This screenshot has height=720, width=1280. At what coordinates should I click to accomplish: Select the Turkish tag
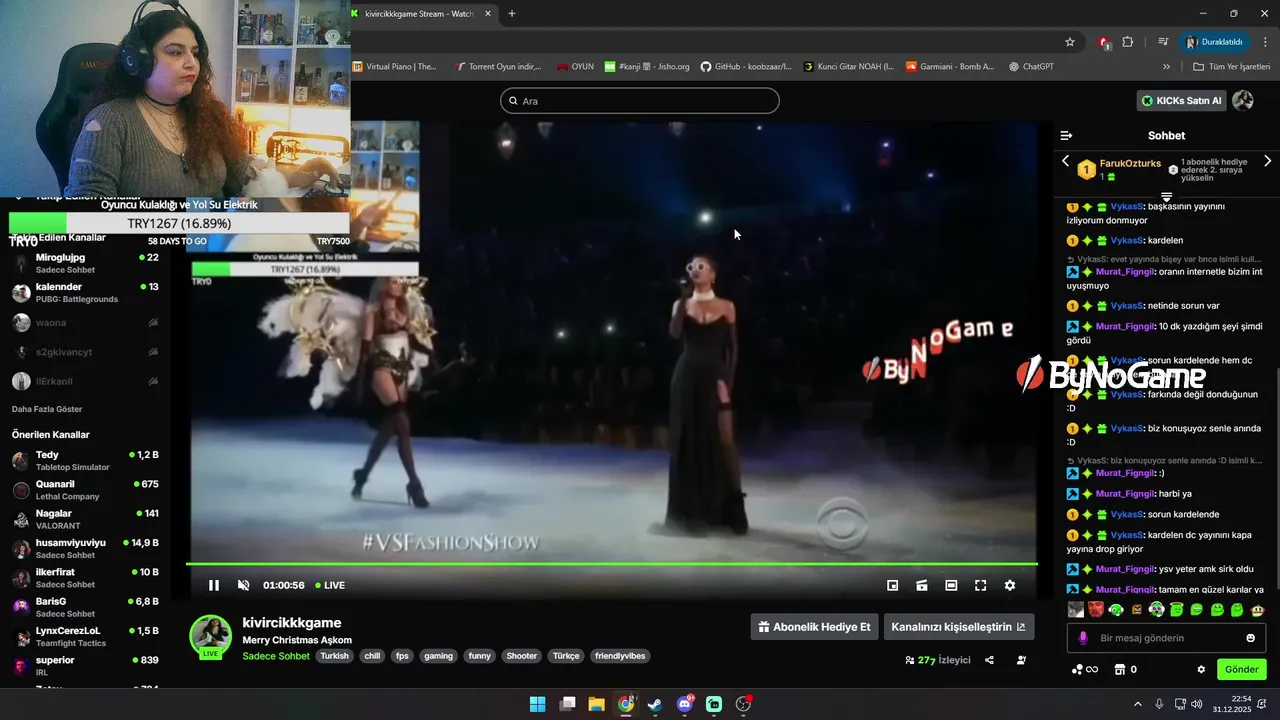[335, 656]
